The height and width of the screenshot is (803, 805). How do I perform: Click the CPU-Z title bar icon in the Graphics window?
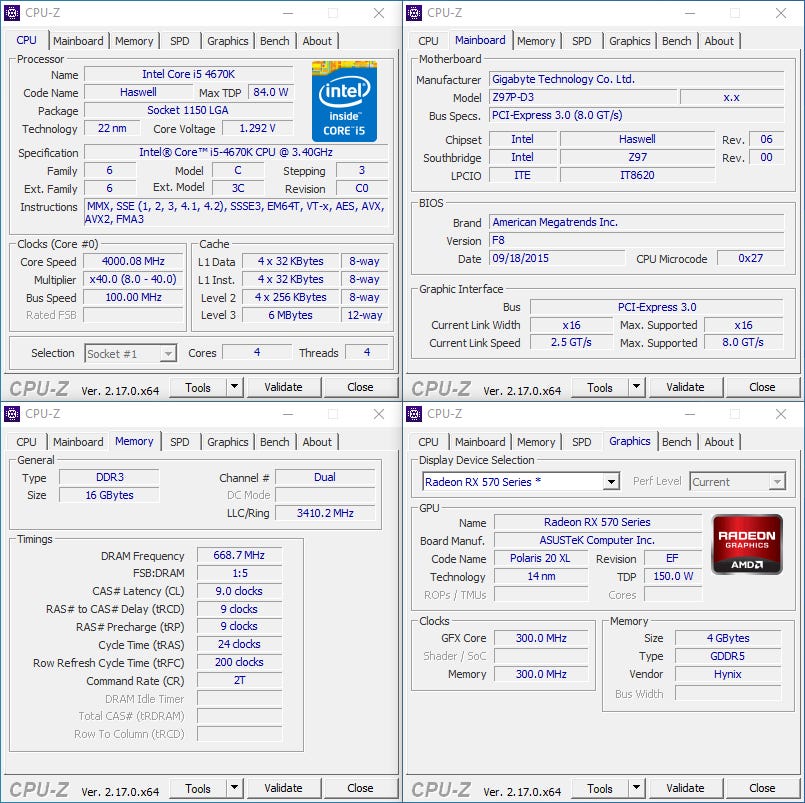415,414
